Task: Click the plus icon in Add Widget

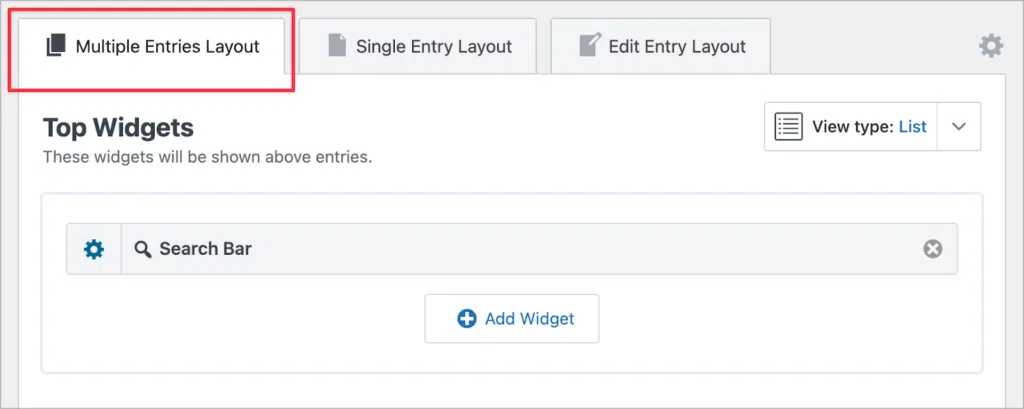Action: (x=467, y=319)
